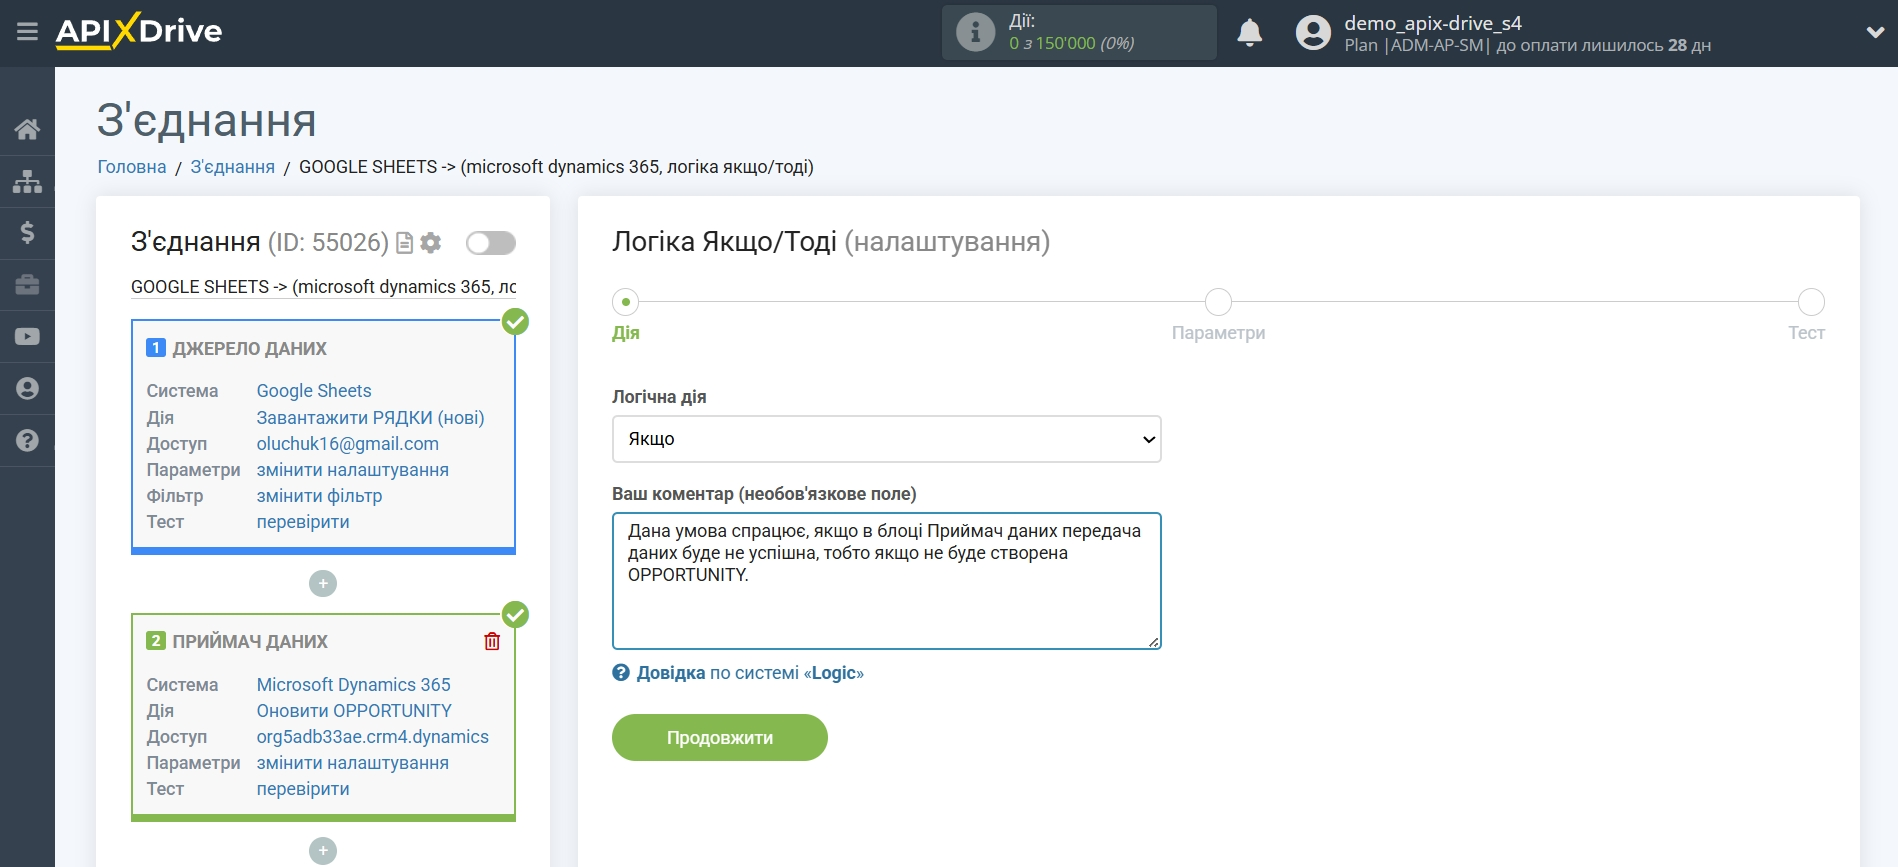Open the notifications bell
This screenshot has width=1898, height=867.
coord(1249,33)
